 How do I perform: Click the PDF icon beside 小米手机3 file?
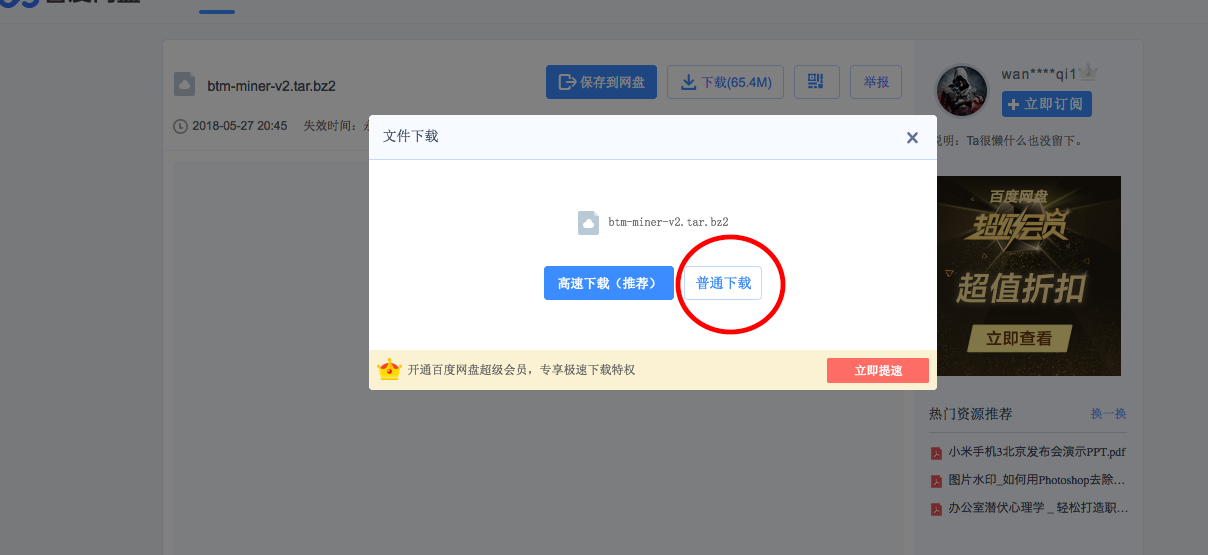pos(936,453)
